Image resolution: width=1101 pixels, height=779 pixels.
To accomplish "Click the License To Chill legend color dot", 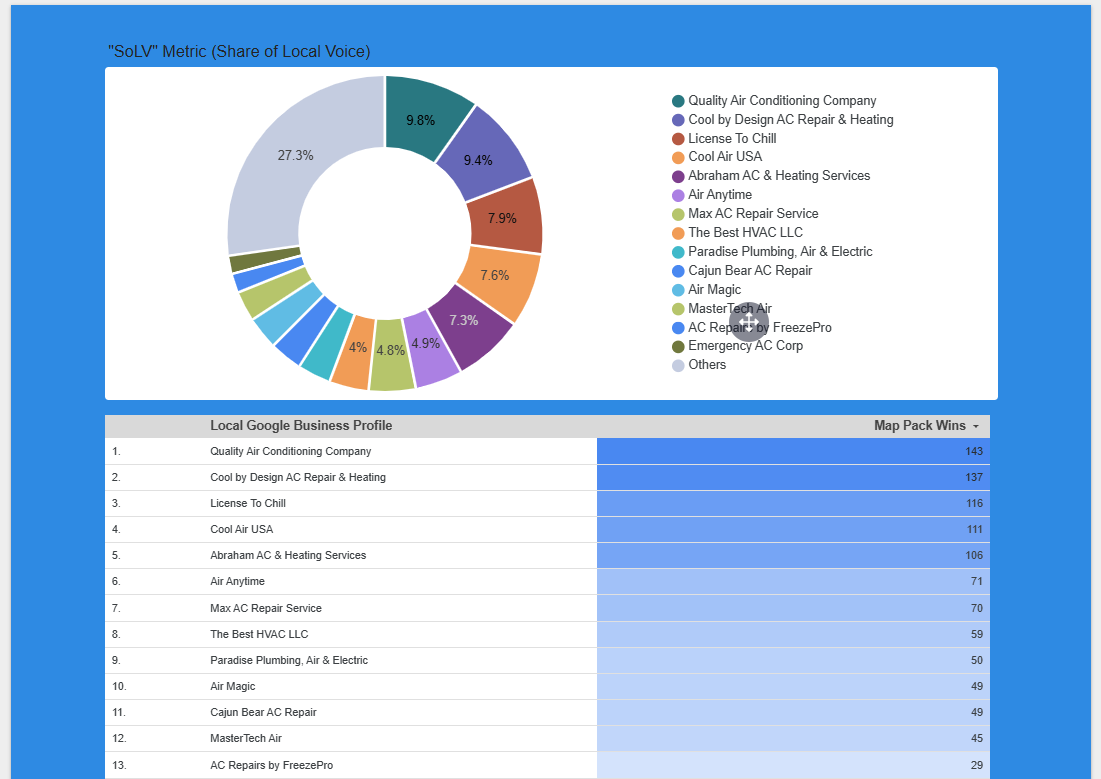I will point(678,139).
